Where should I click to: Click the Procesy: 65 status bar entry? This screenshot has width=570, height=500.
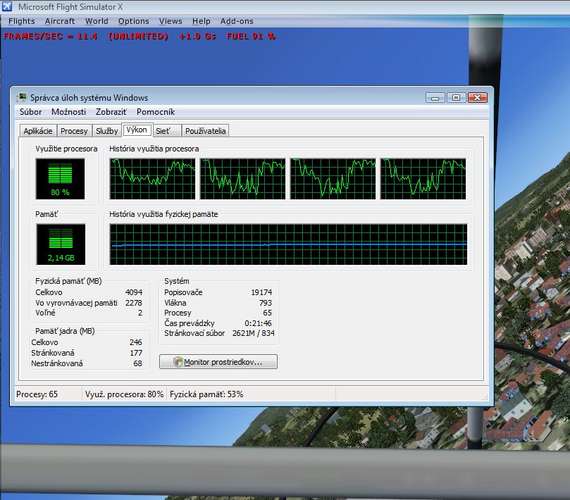[37, 394]
